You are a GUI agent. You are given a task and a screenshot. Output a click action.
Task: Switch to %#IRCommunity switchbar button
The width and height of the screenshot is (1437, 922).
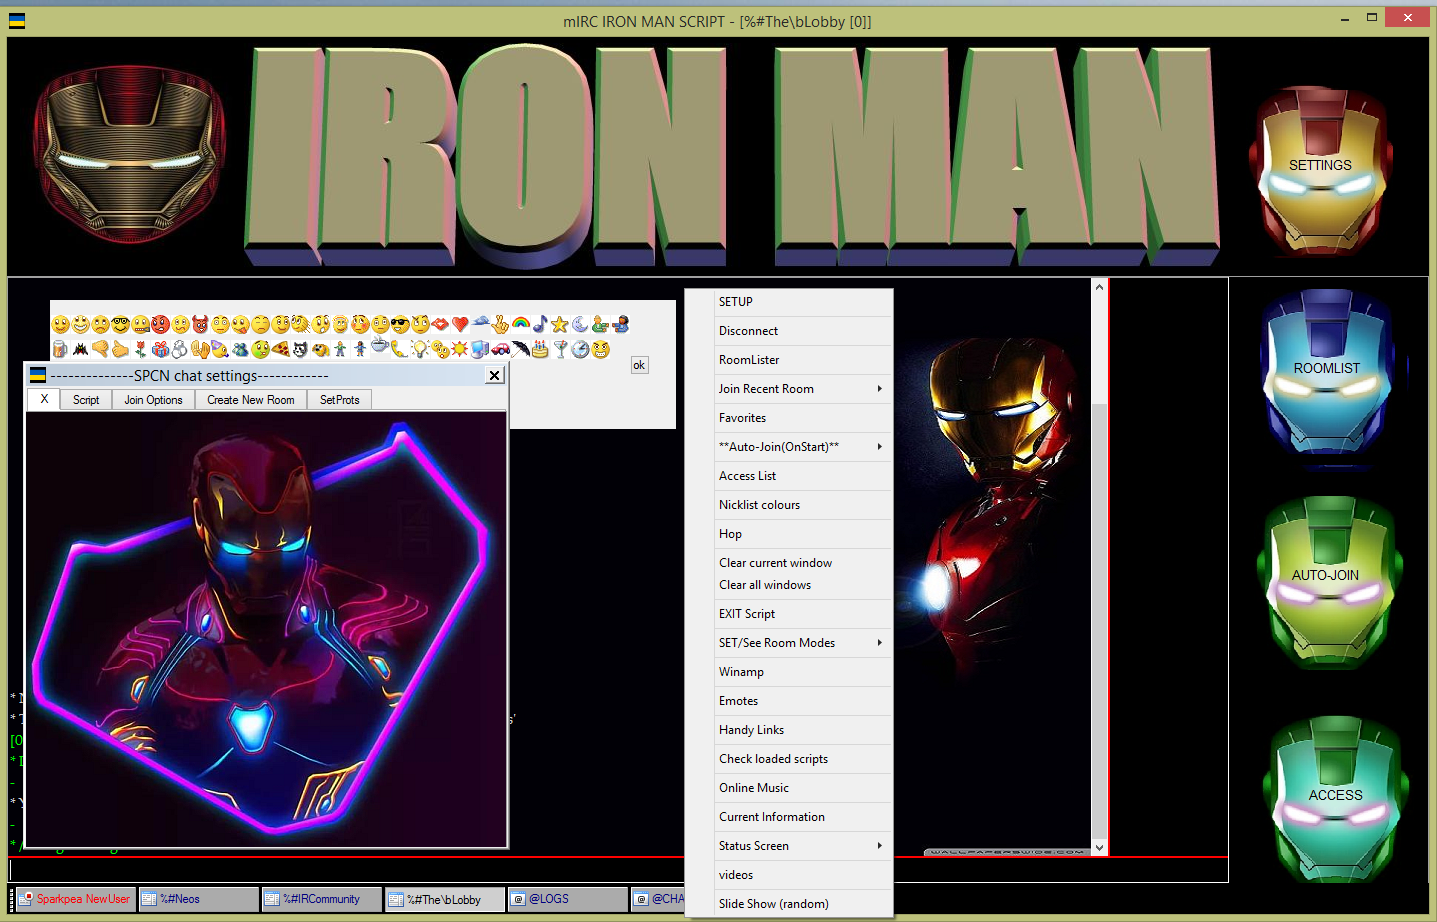pos(322,899)
